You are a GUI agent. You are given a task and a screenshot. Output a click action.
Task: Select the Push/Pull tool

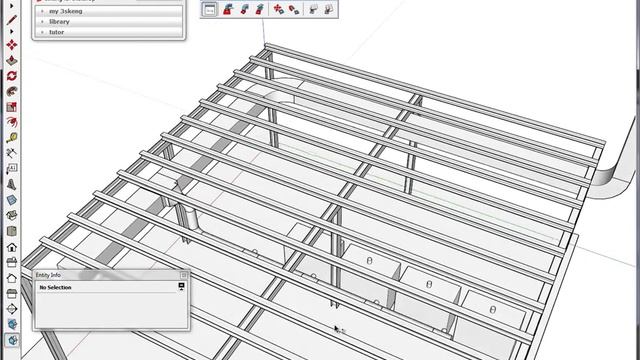(x=11, y=60)
